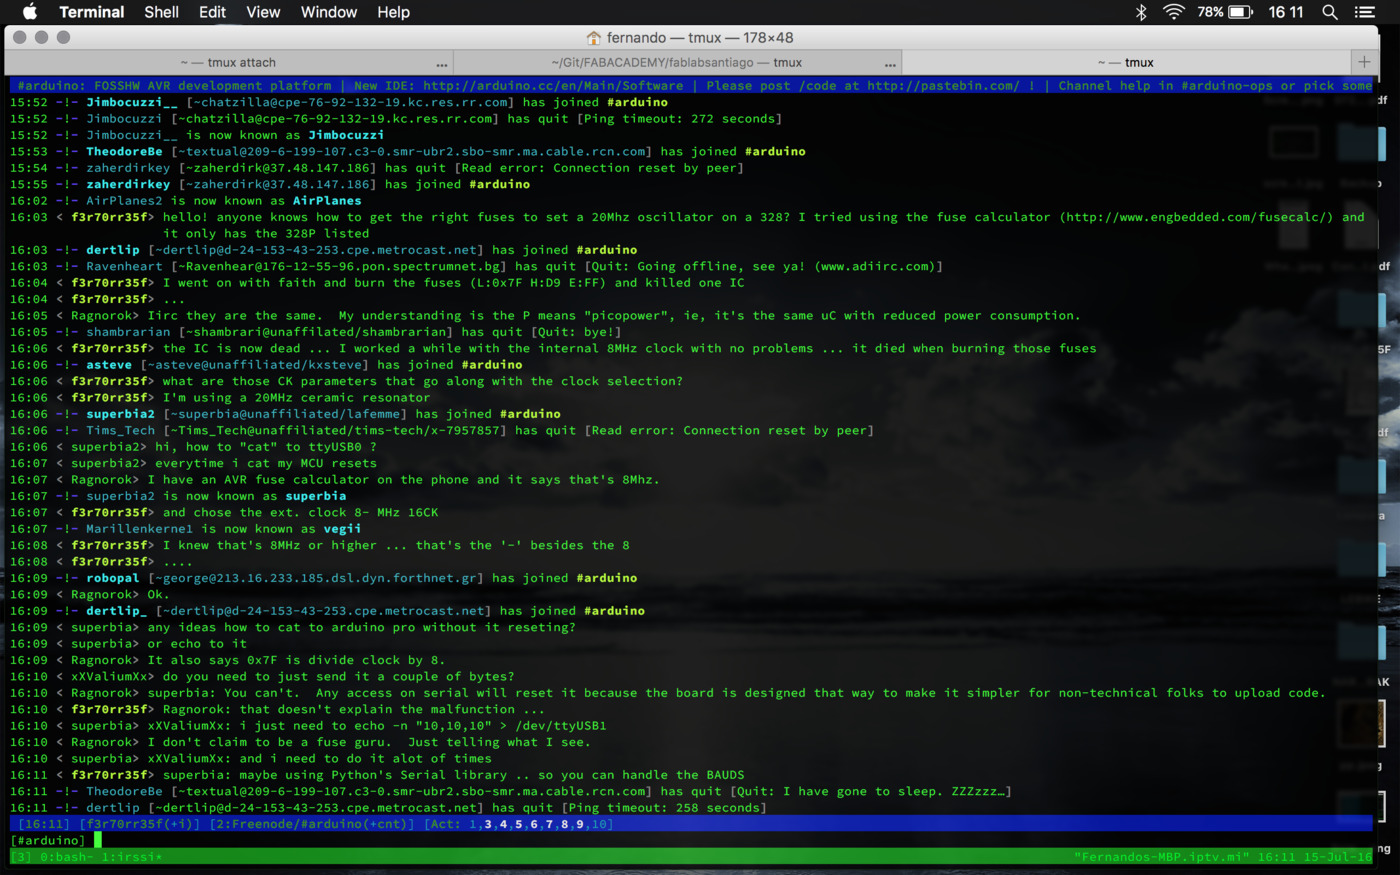Viewport: 1400px width, 875px height.
Task: Open Notification Center list icon
Action: (x=1364, y=12)
